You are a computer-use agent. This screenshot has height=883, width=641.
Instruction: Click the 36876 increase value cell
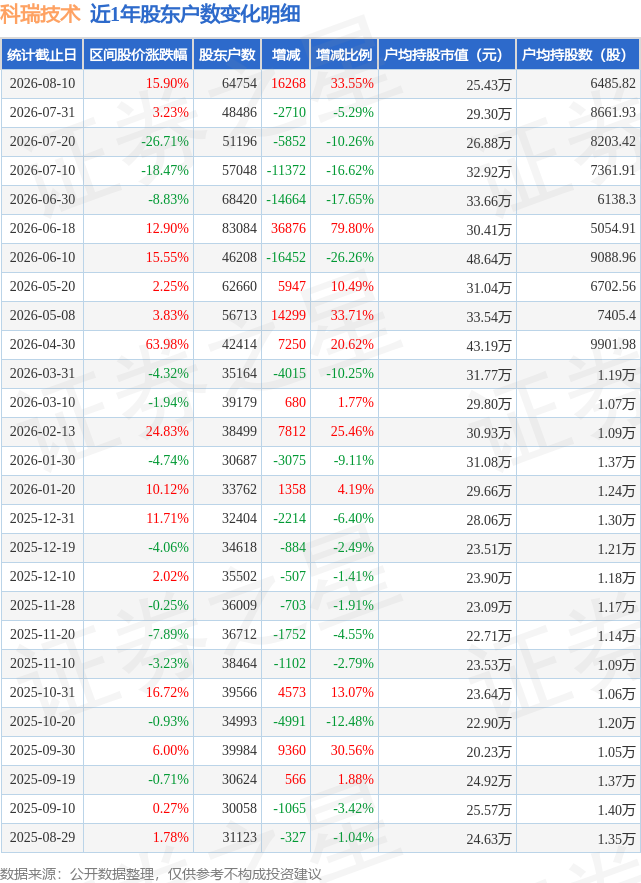[288, 229]
